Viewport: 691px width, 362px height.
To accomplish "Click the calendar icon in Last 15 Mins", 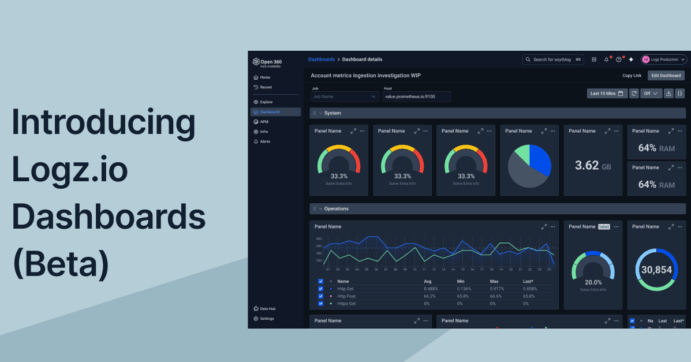I will pos(620,93).
